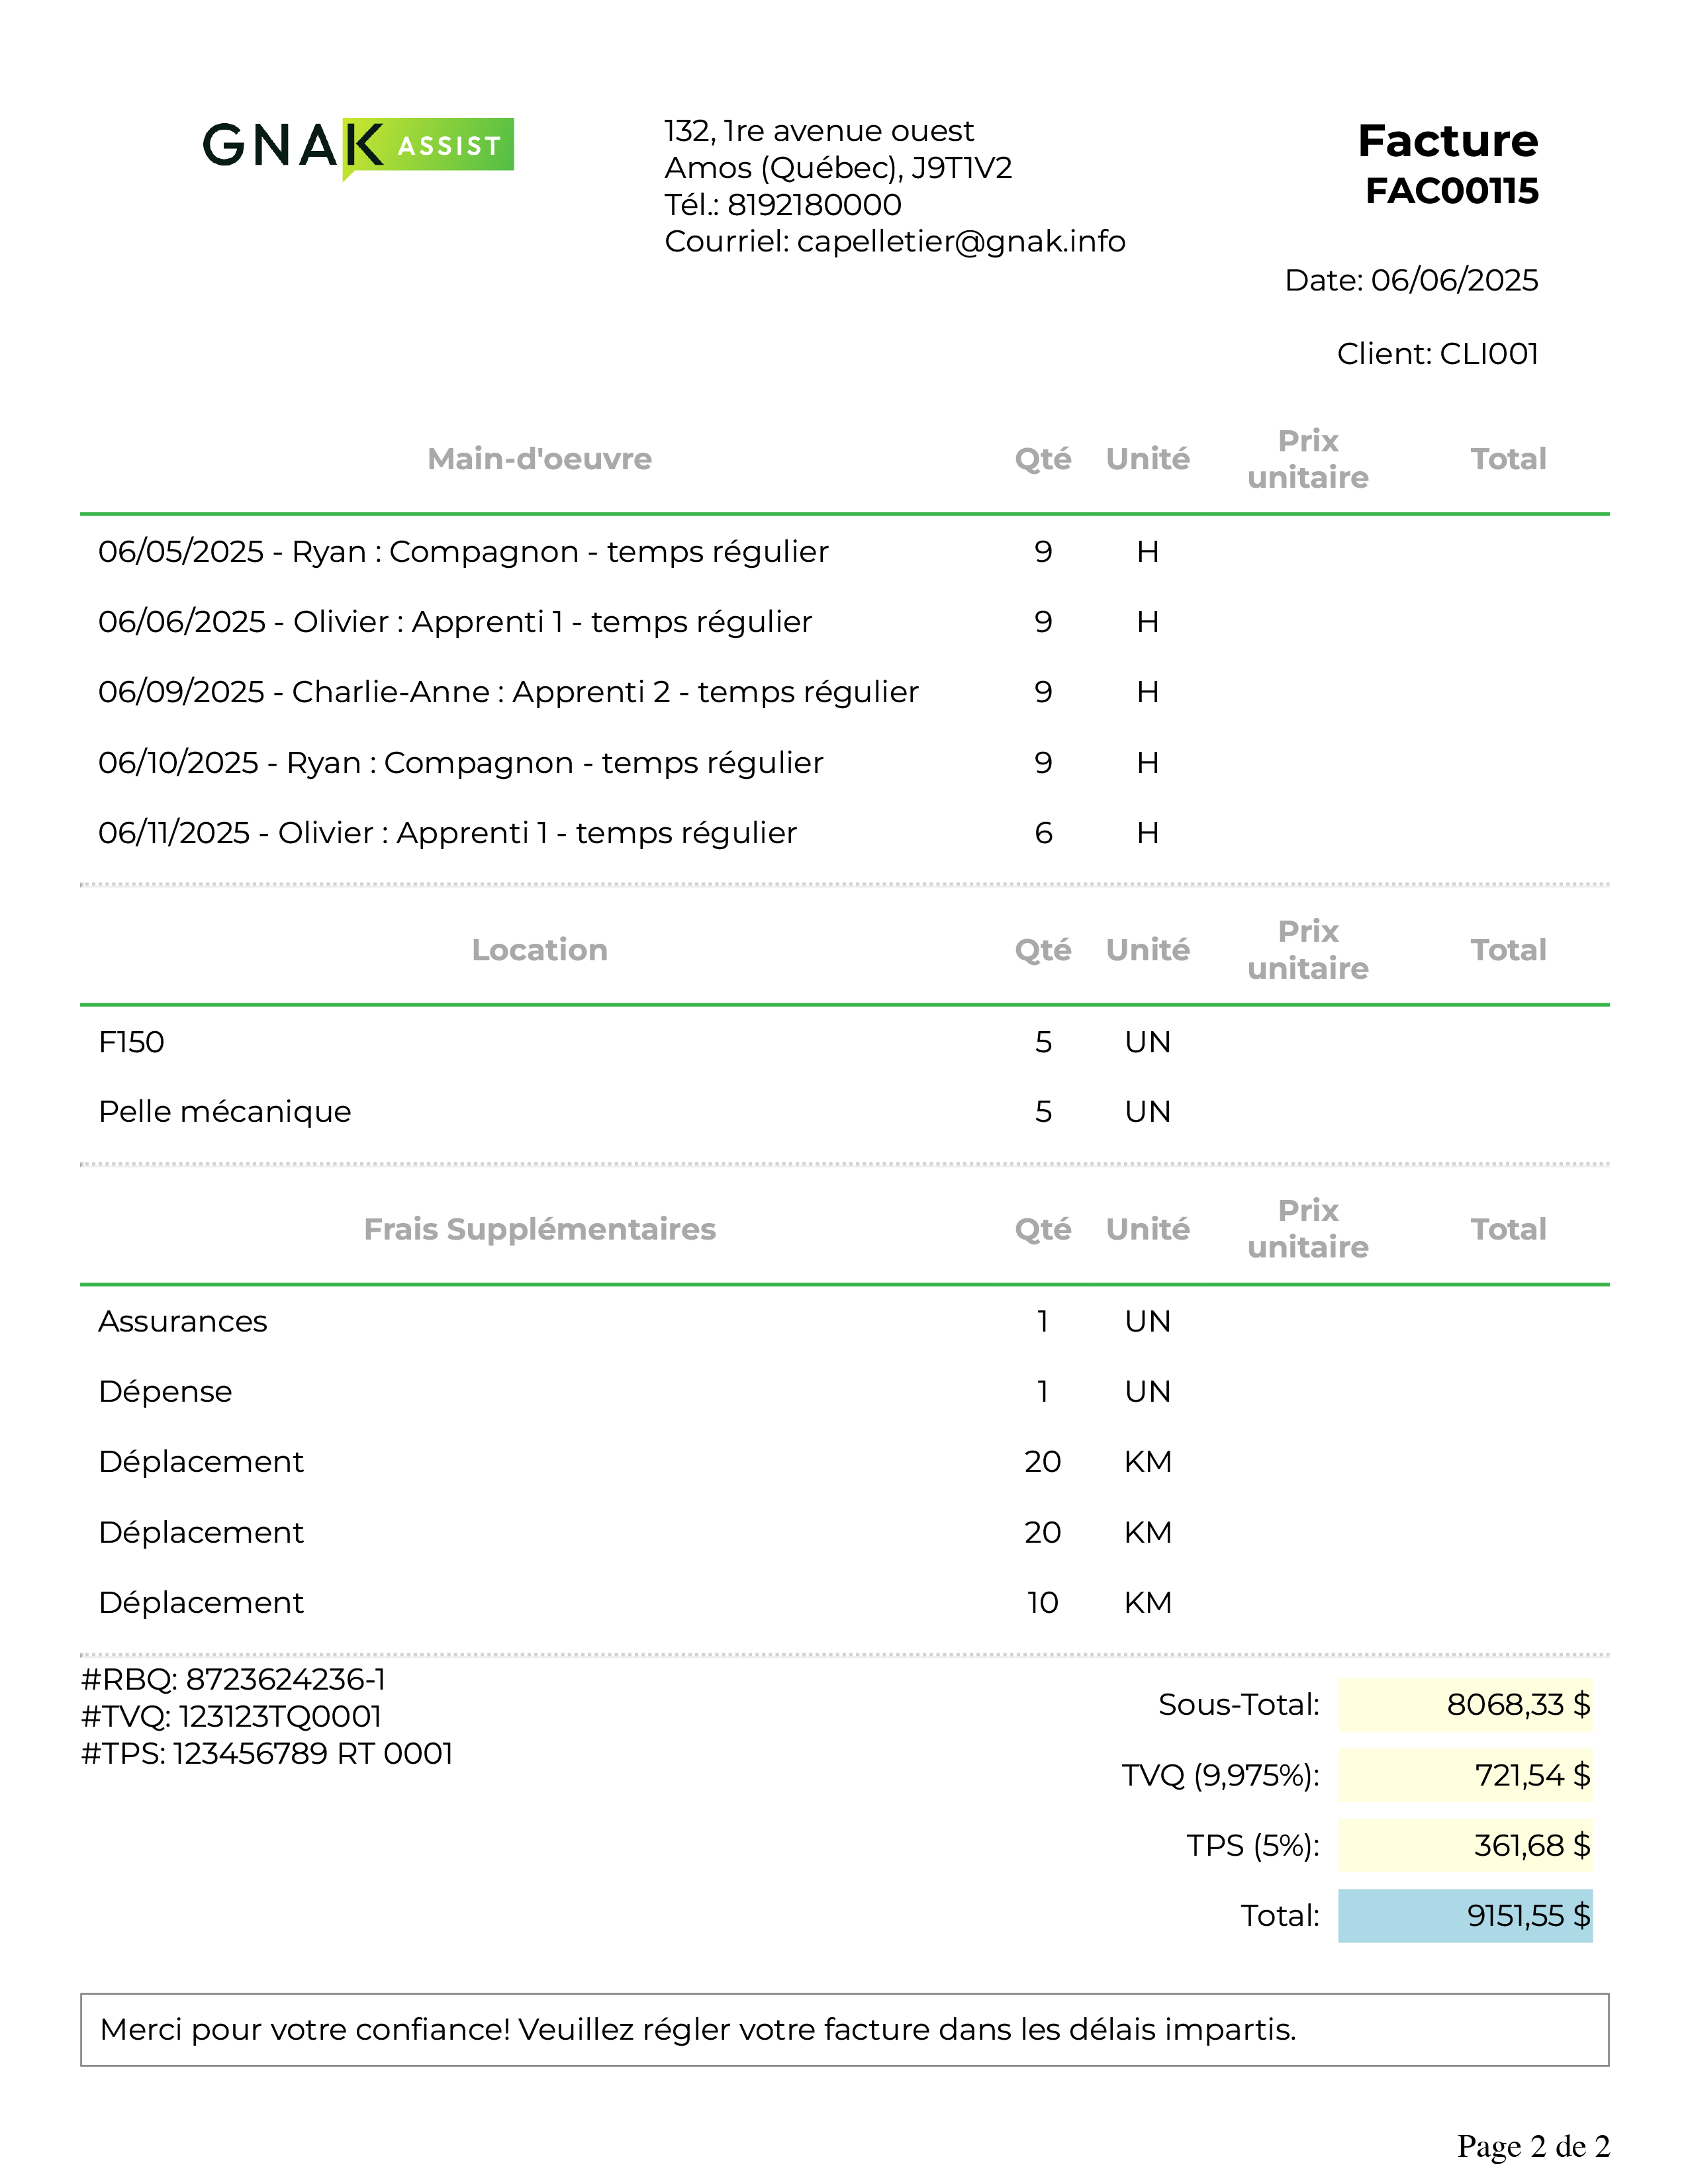Click the H unit in Charlie-Anne row
This screenshot has height=2184, width=1688.
click(x=1148, y=692)
